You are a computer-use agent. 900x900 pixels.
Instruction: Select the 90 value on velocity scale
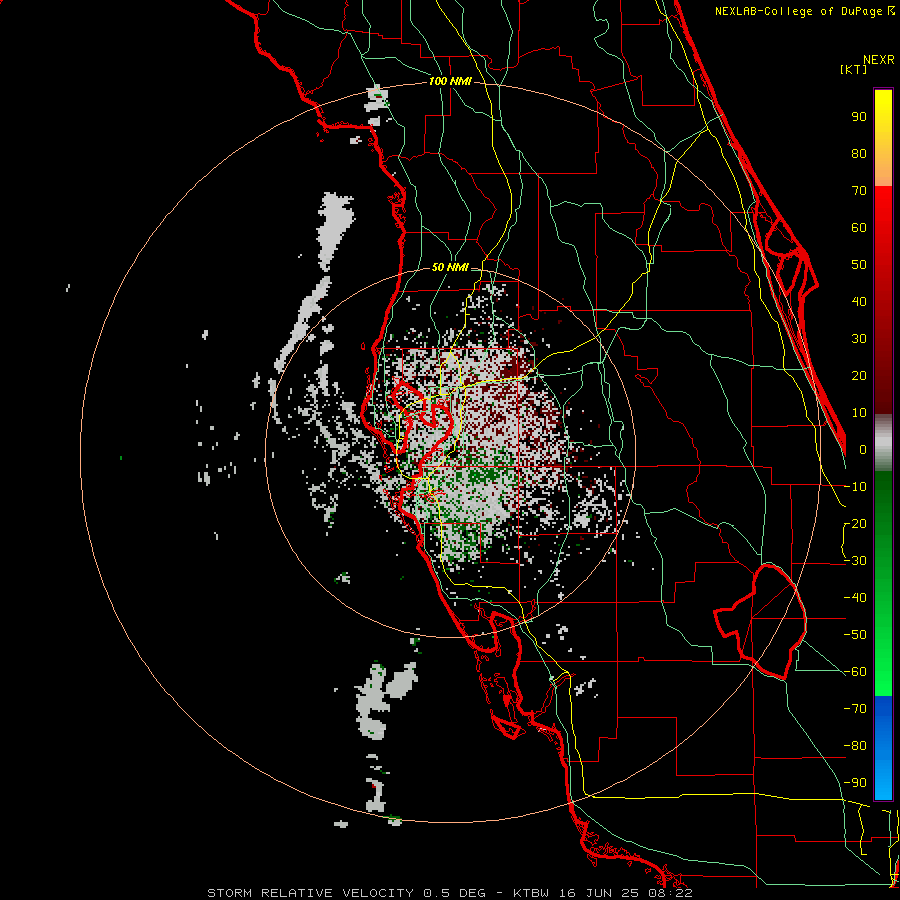859,117
